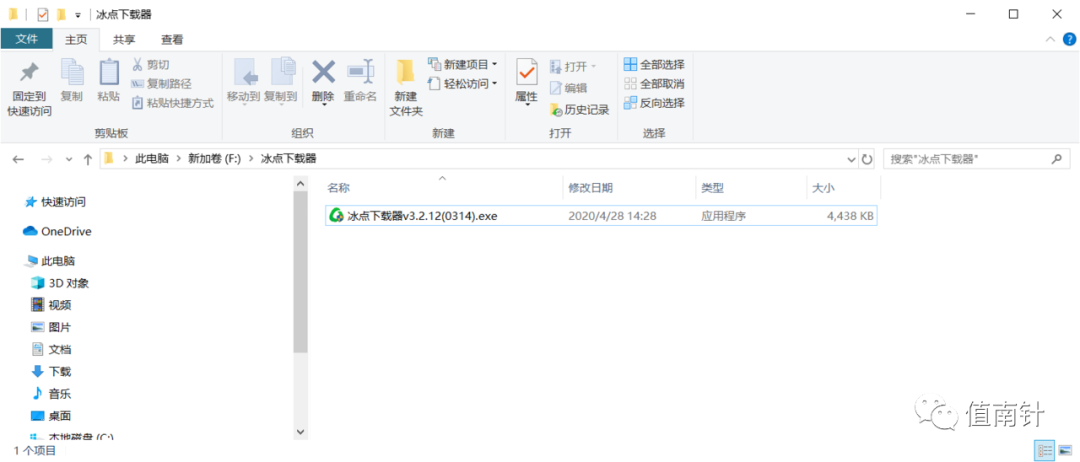Switch to the Share tab
This screenshot has width=1080, height=462.
coord(124,40)
